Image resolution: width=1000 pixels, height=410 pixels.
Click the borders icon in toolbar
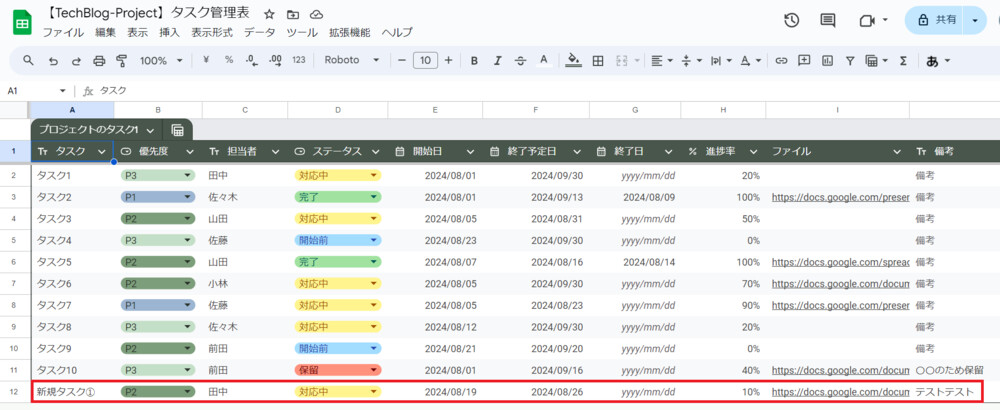[x=598, y=60]
